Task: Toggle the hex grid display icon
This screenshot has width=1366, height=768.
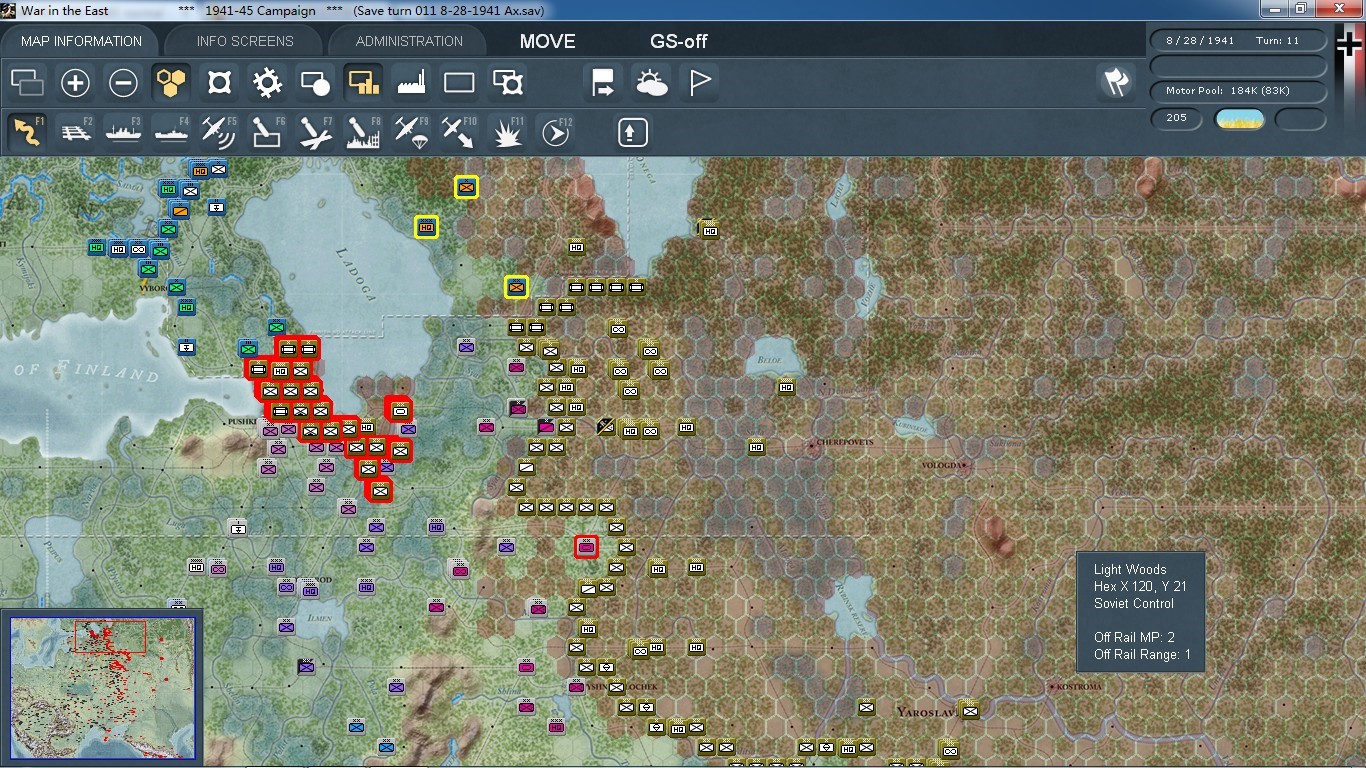Action: pyautogui.click(x=171, y=82)
